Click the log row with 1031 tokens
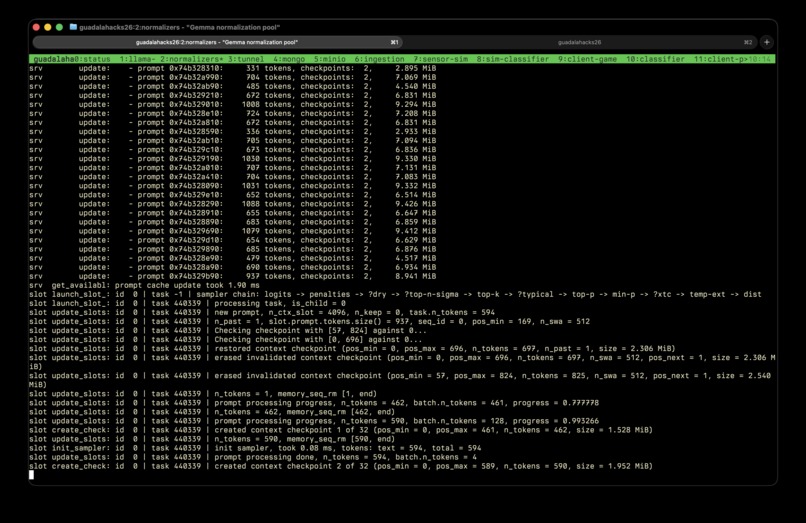806x523 pixels. [x=232, y=186]
